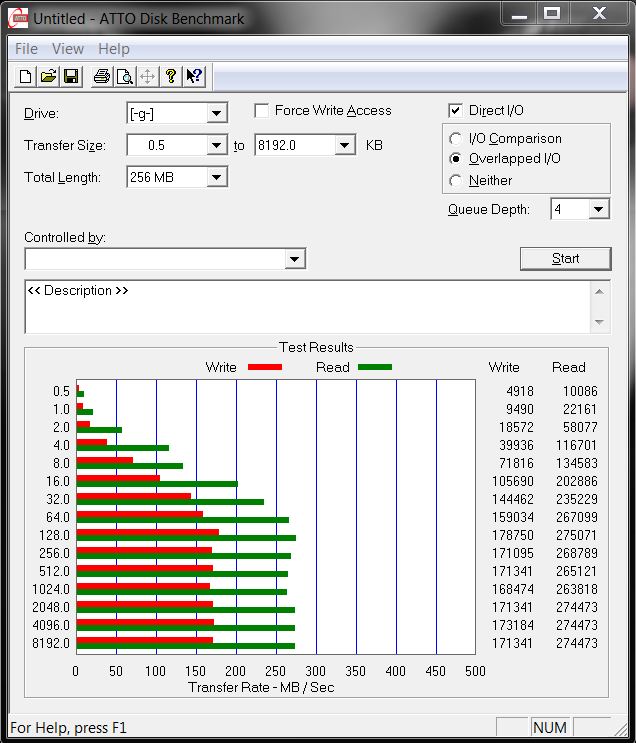Viewport: 636px width, 743px height.
Task: Save benchmark results with floppy disk icon
Action: (71, 77)
